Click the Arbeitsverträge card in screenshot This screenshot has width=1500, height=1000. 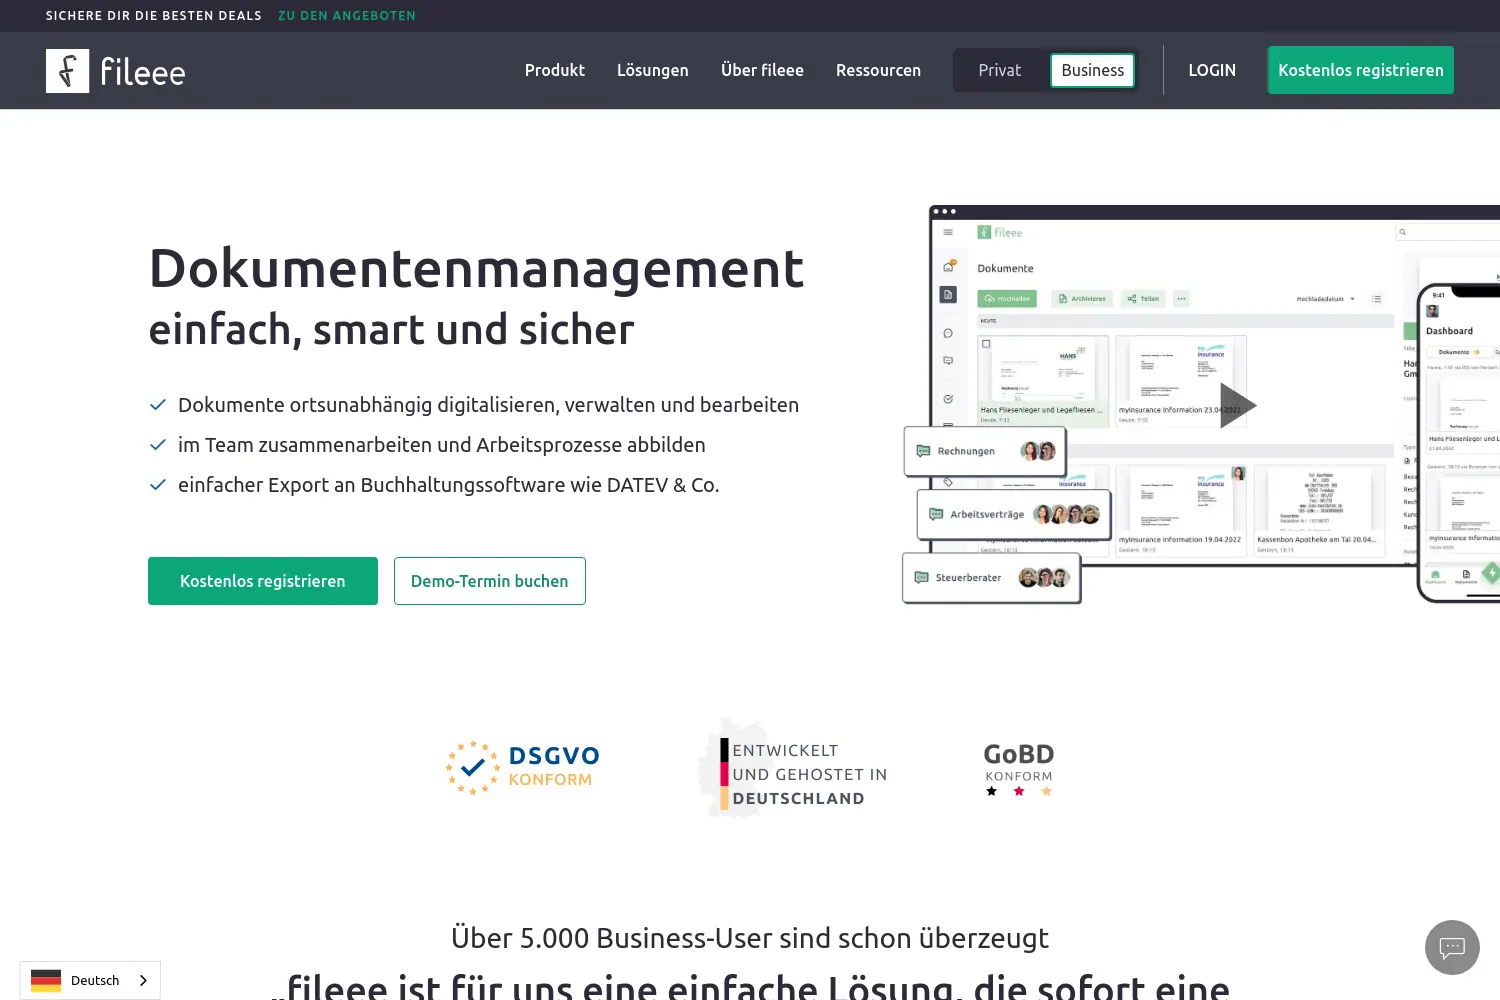(x=1014, y=514)
